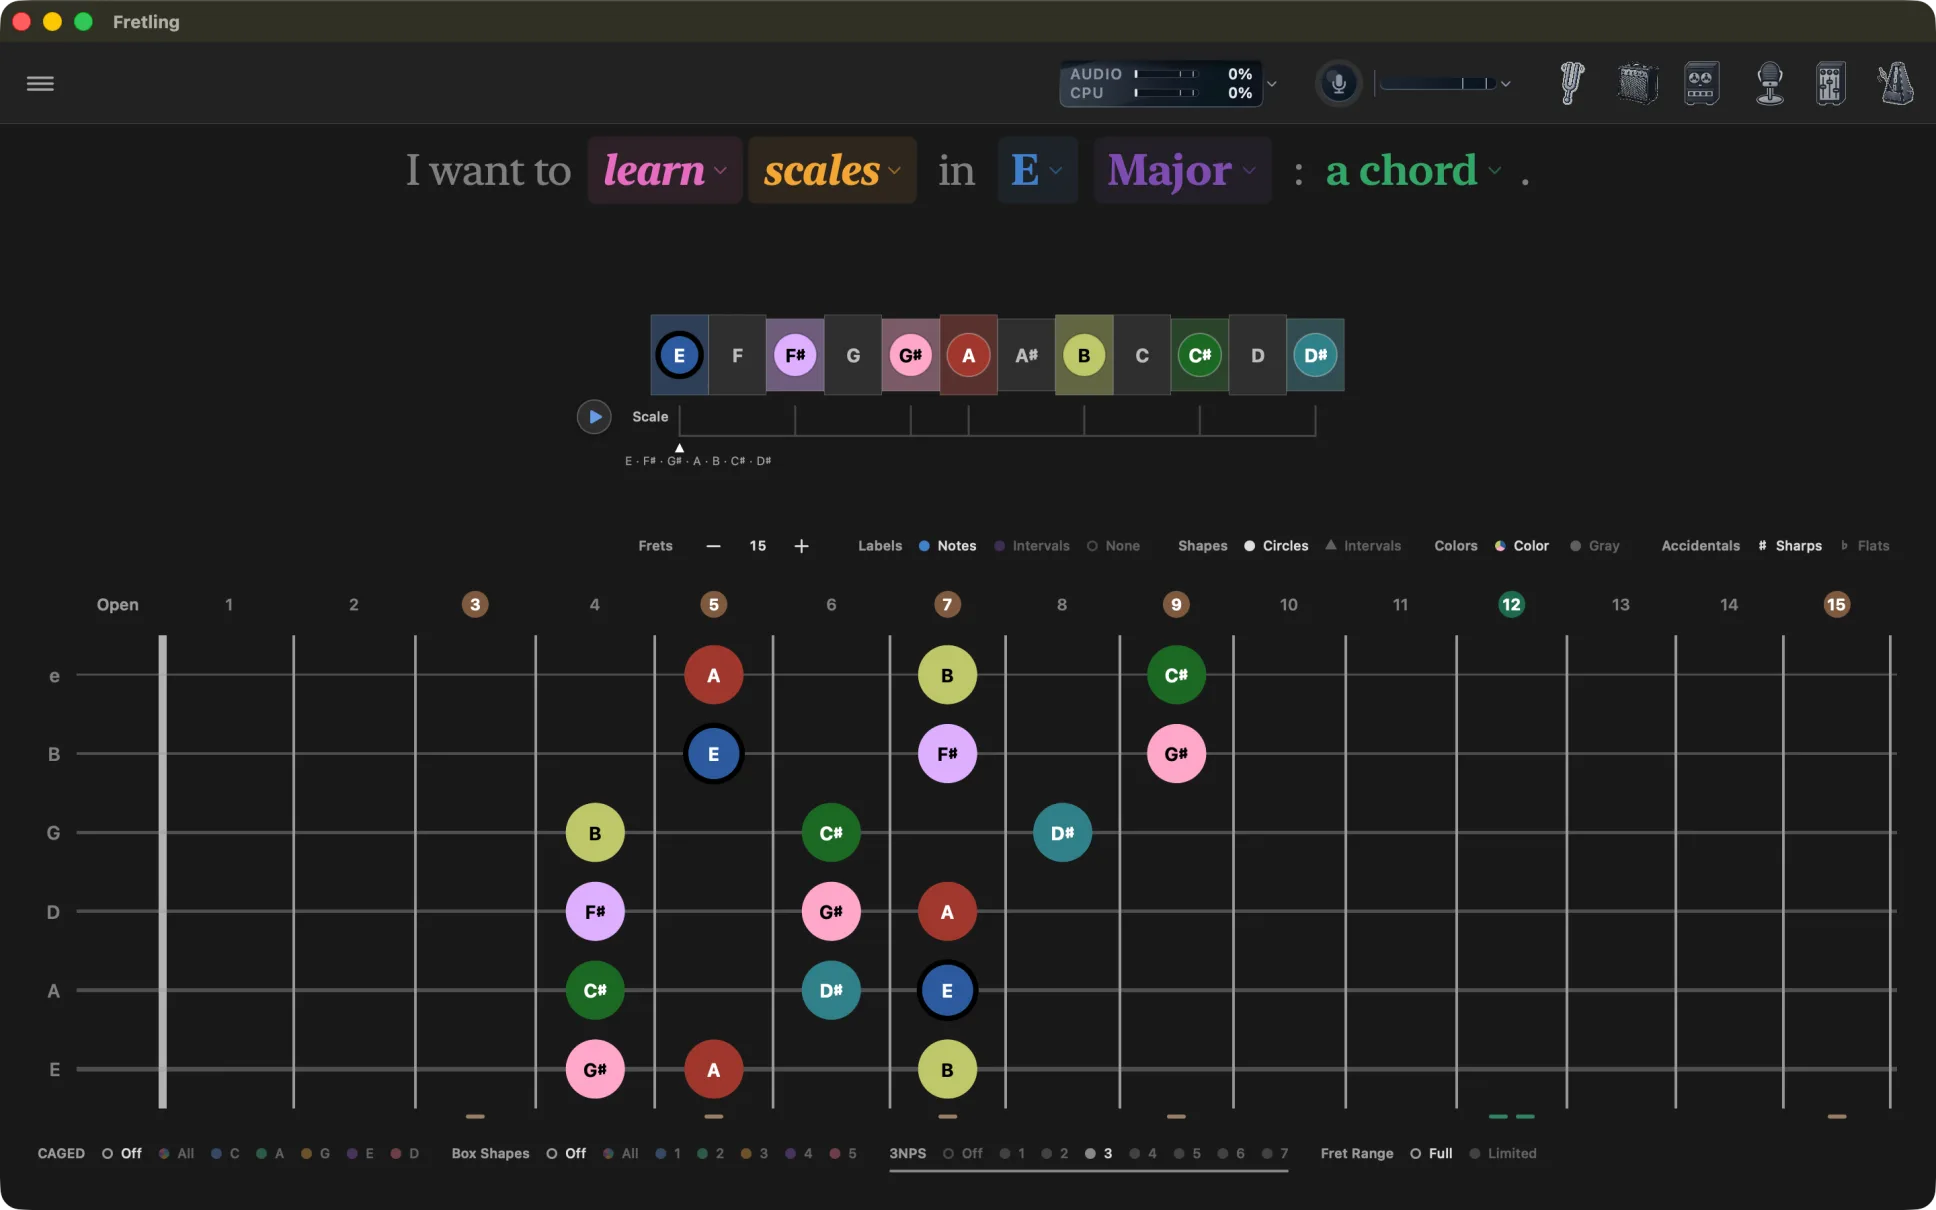Click the D# note on the G string

tap(1062, 833)
